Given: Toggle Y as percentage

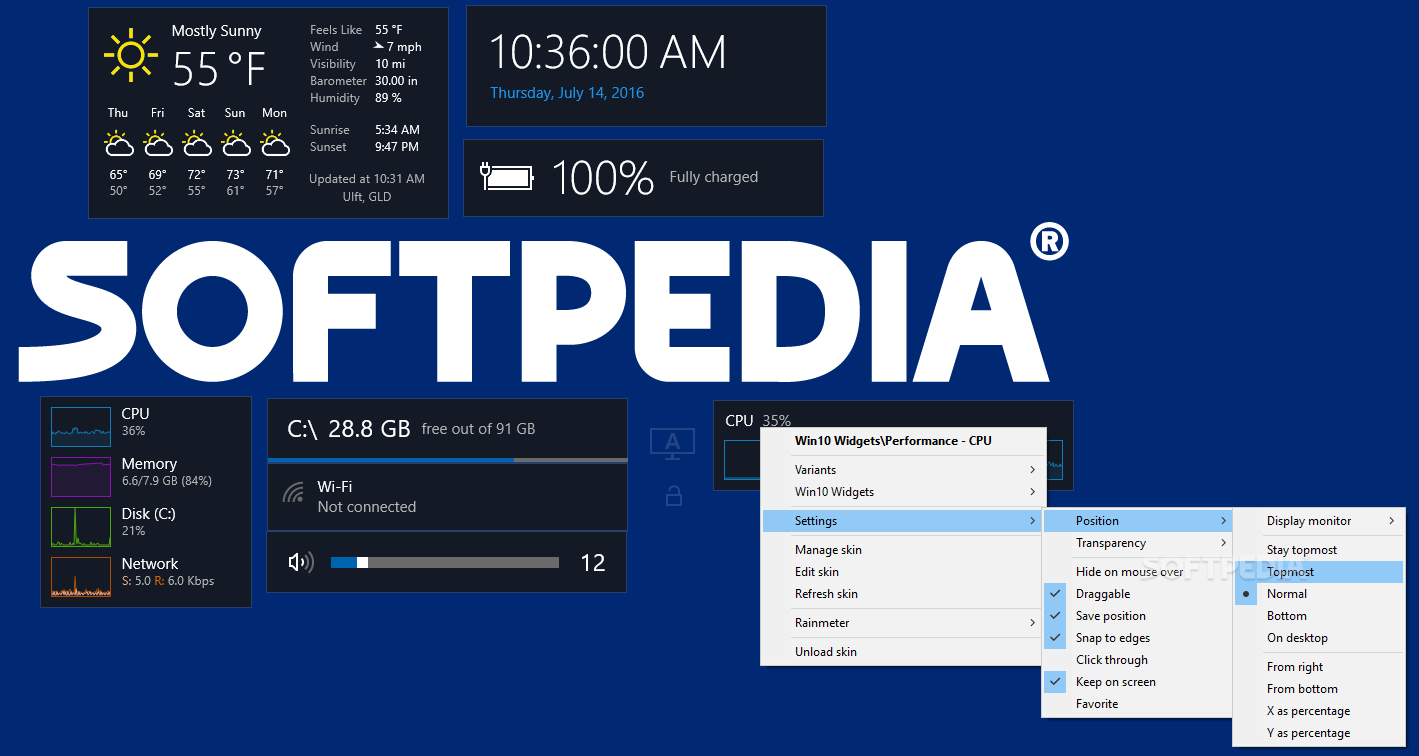Looking at the screenshot, I should click(1319, 733).
